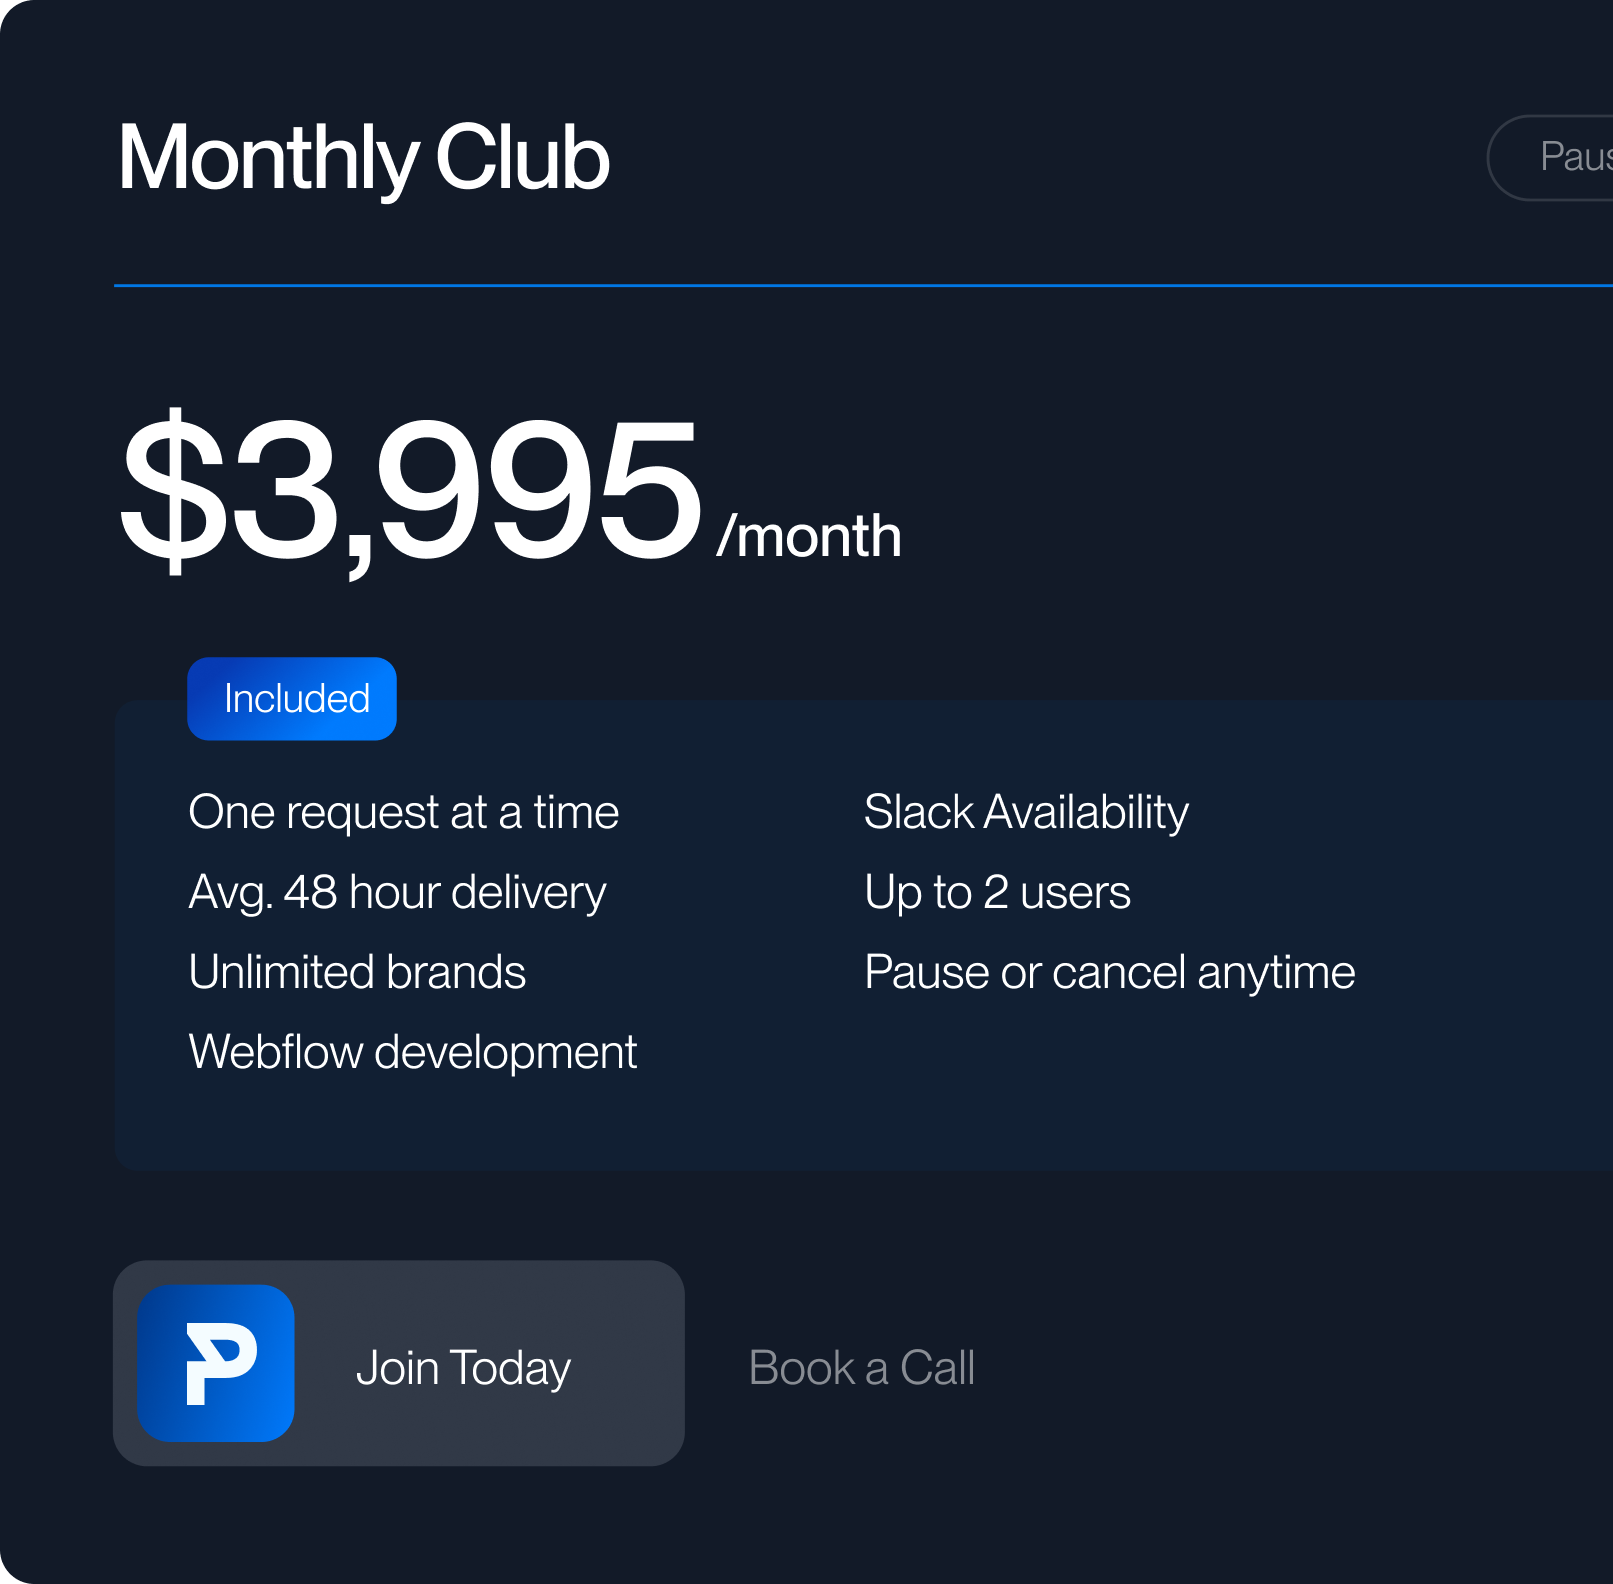Select the Slack Availability feature
The width and height of the screenshot is (1613, 1584).
[1025, 812]
